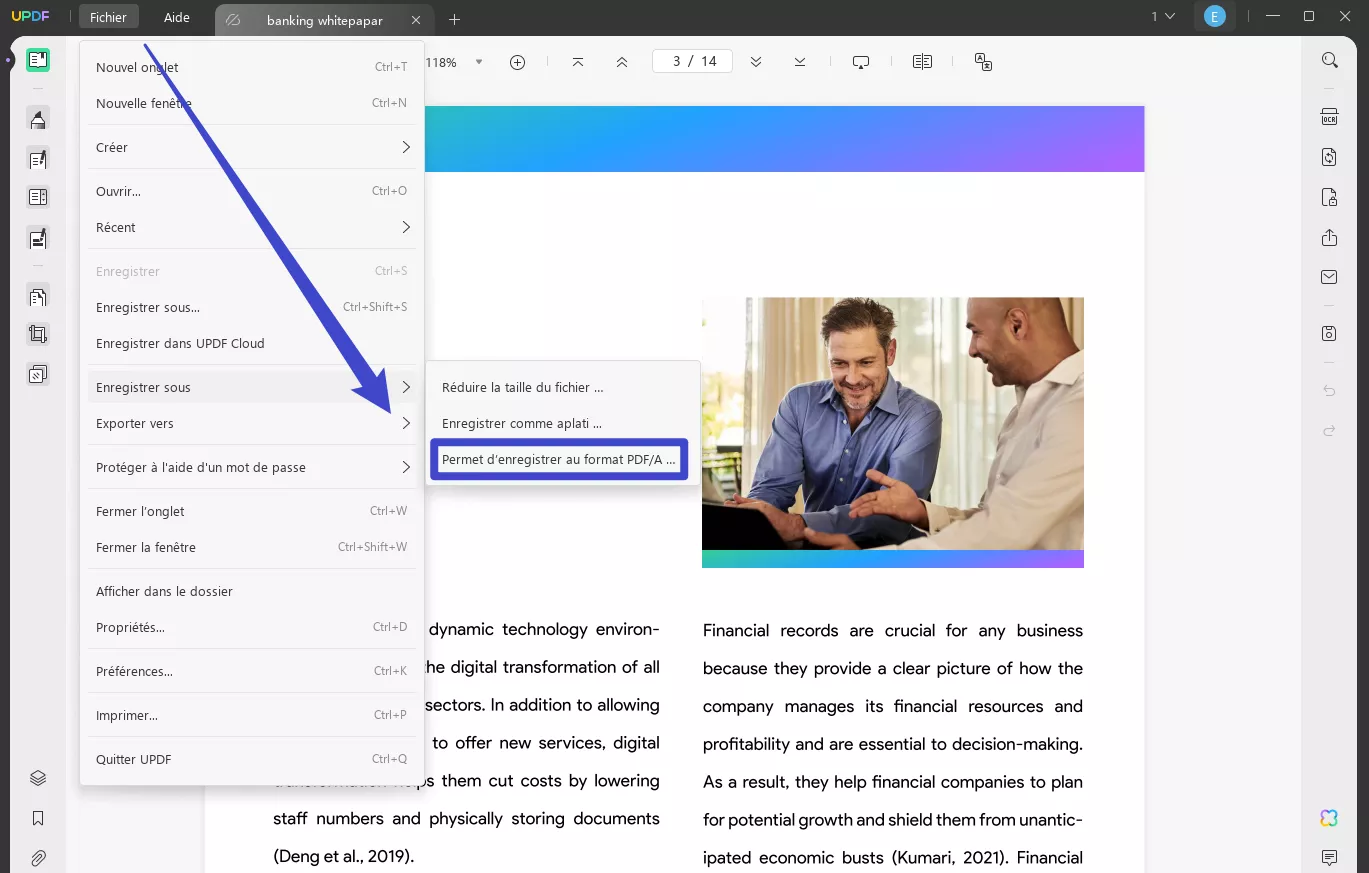The width and height of the screenshot is (1369, 873).
Task: Undo the last action
Action: click(x=1330, y=390)
